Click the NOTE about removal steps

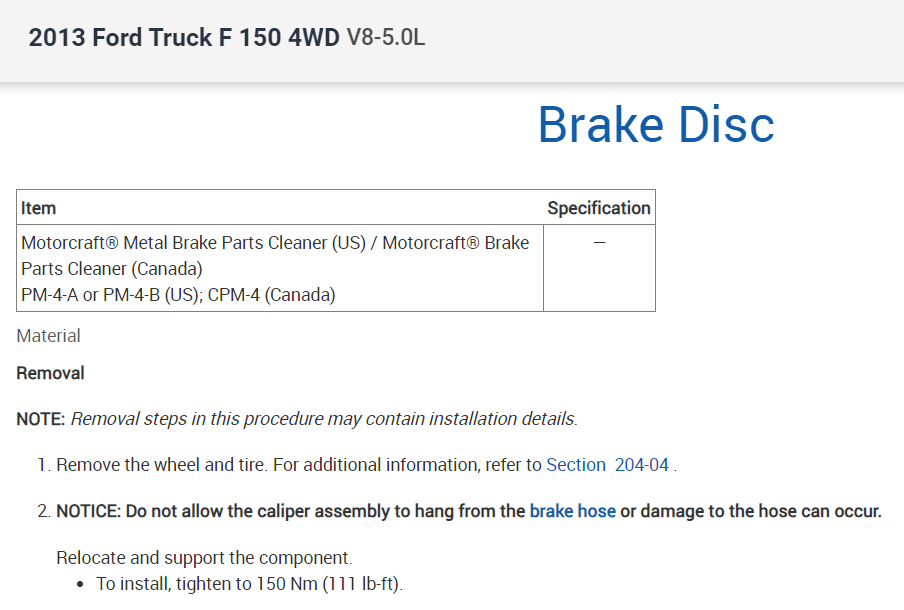click(297, 419)
